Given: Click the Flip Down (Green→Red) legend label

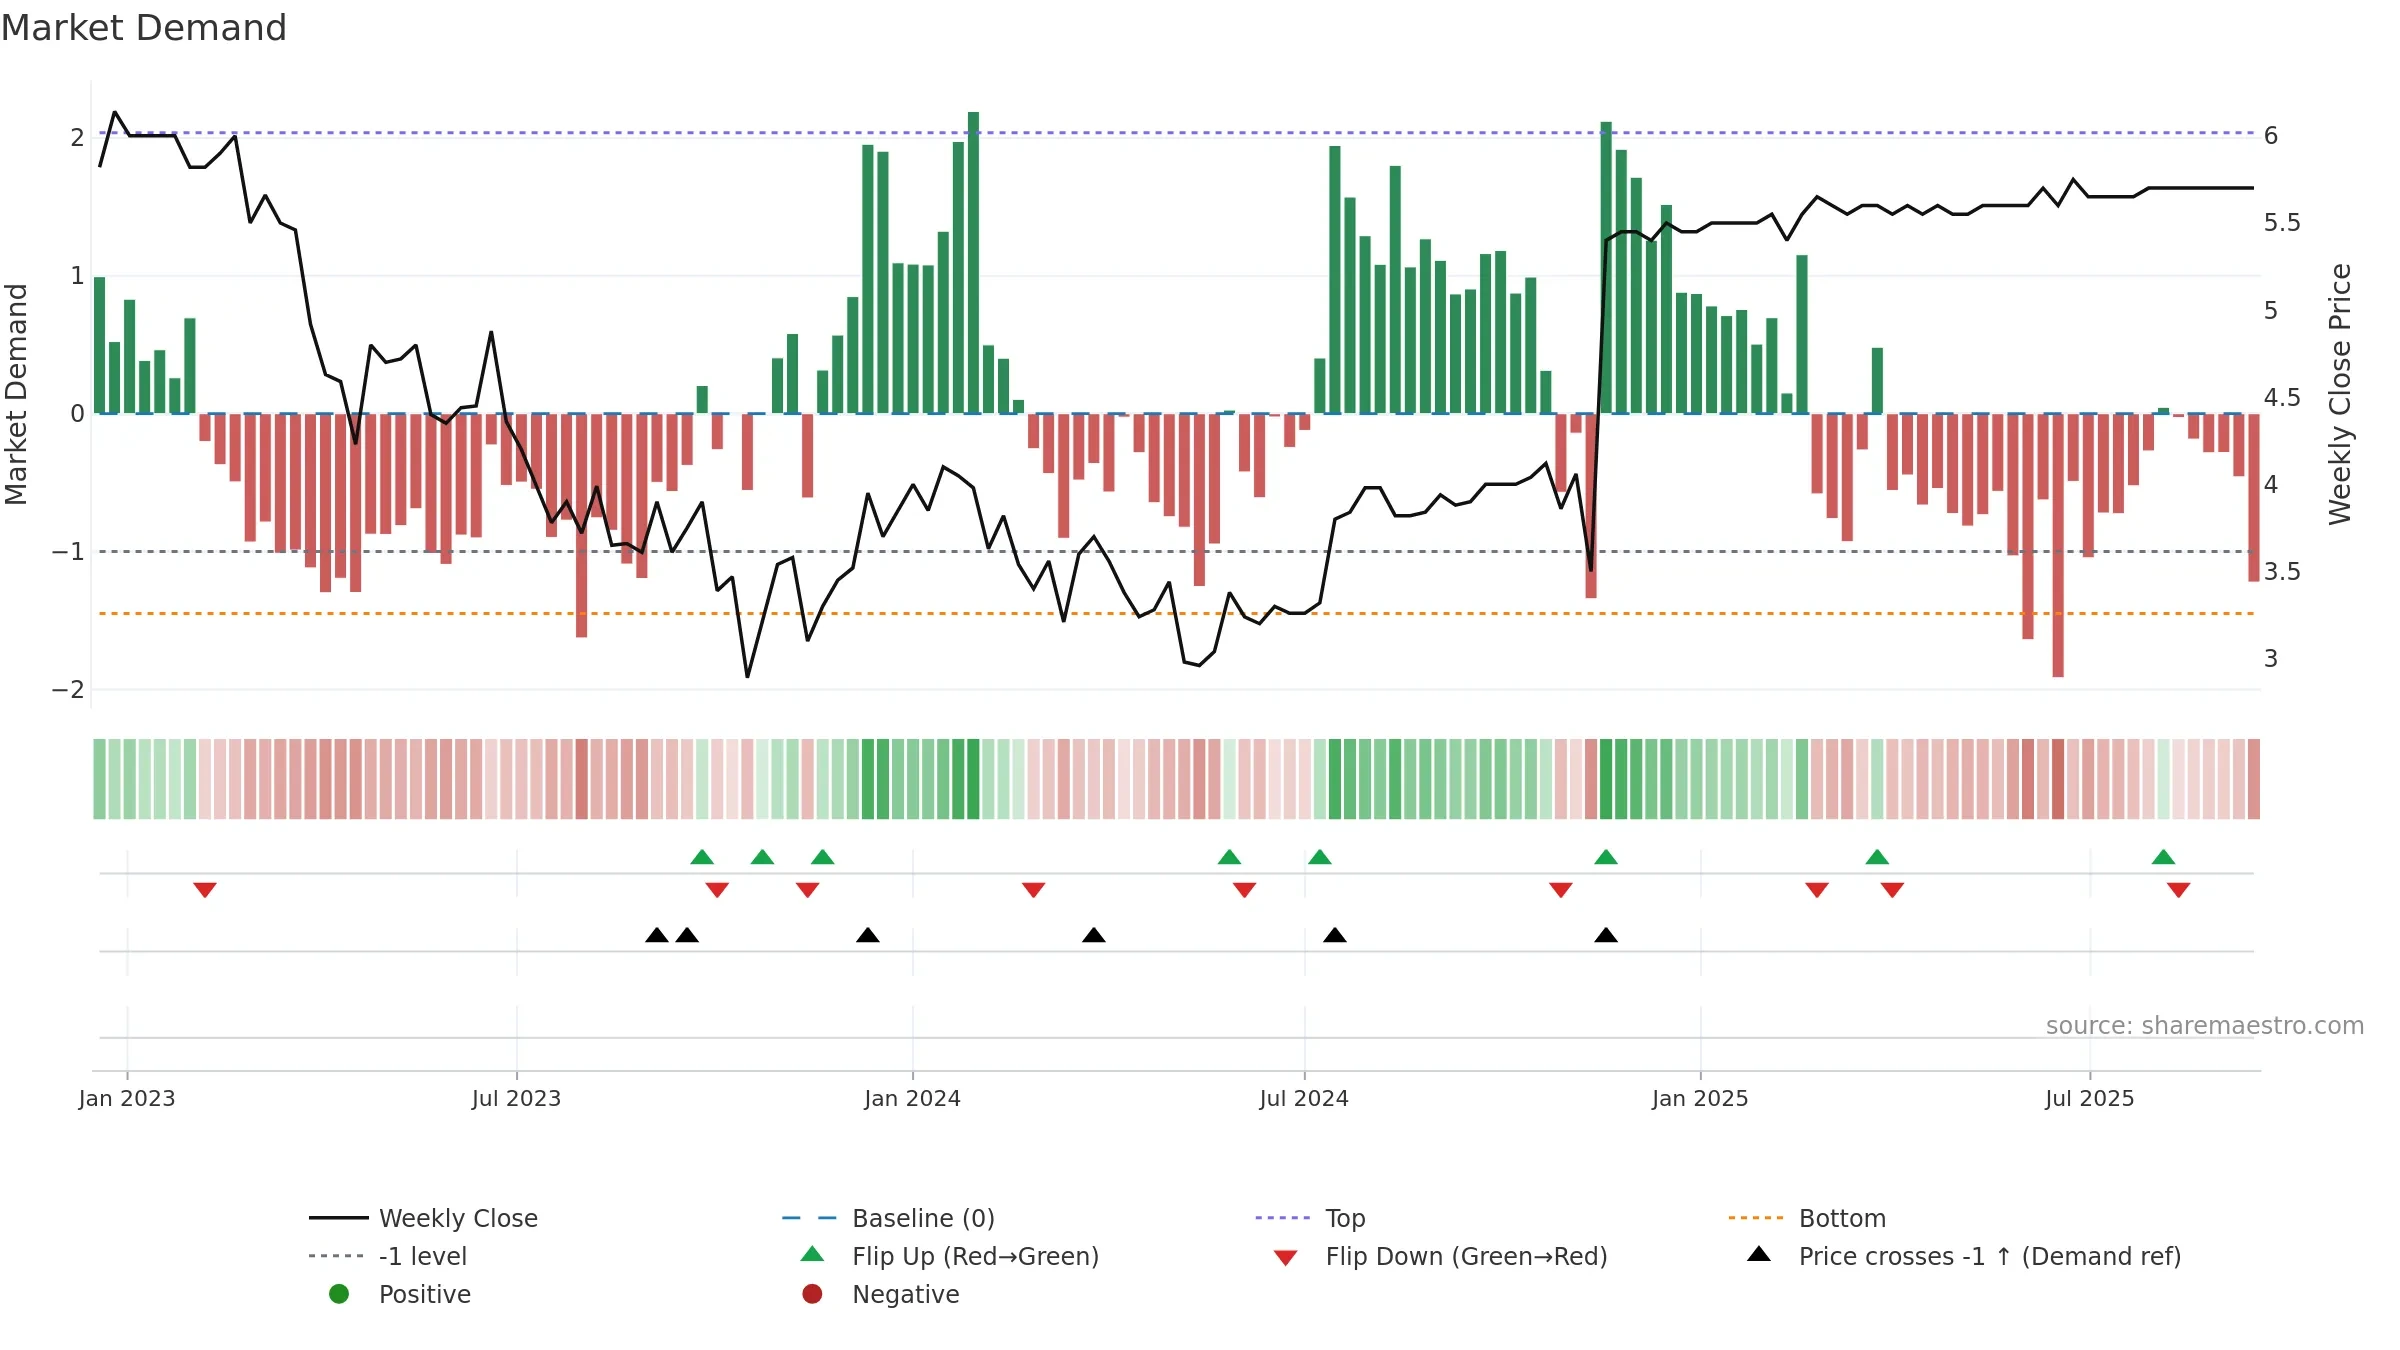Looking at the screenshot, I should coord(1466,1256).
